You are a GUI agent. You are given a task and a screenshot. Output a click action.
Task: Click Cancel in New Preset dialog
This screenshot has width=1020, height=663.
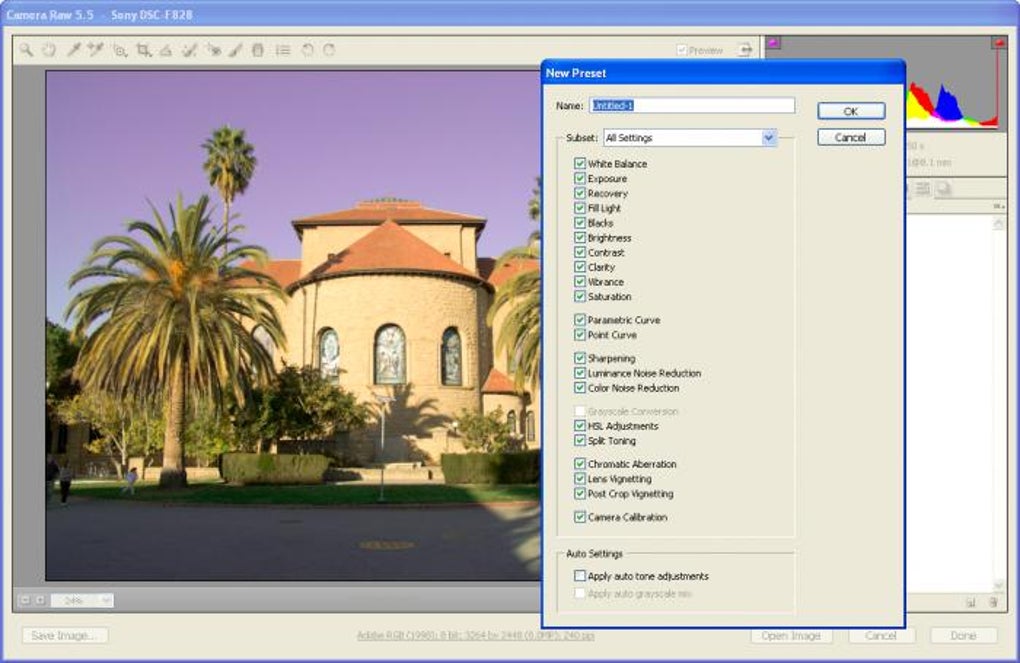tap(851, 137)
